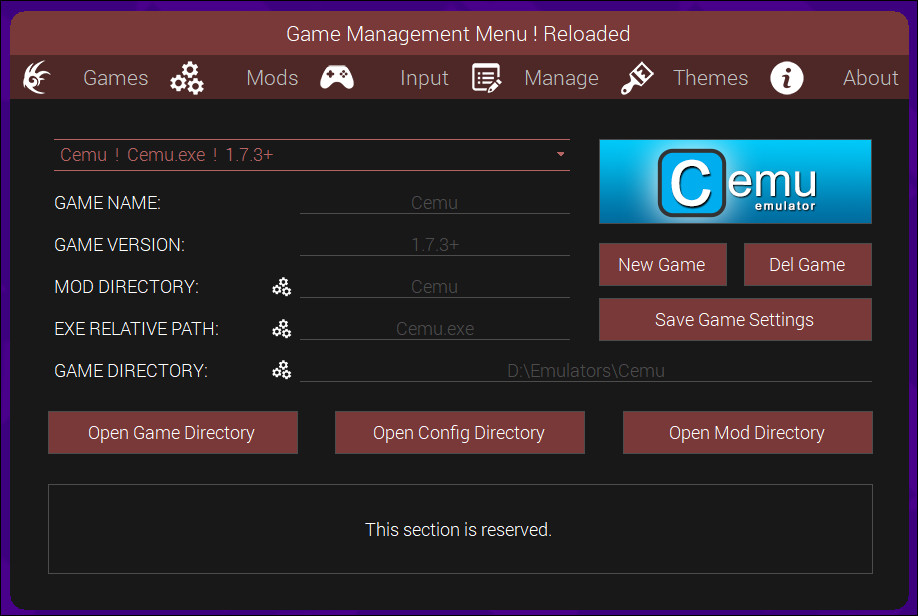Click gears icon next to MOD DIRECTORY
Image resolution: width=918 pixels, height=616 pixels.
(x=282, y=287)
